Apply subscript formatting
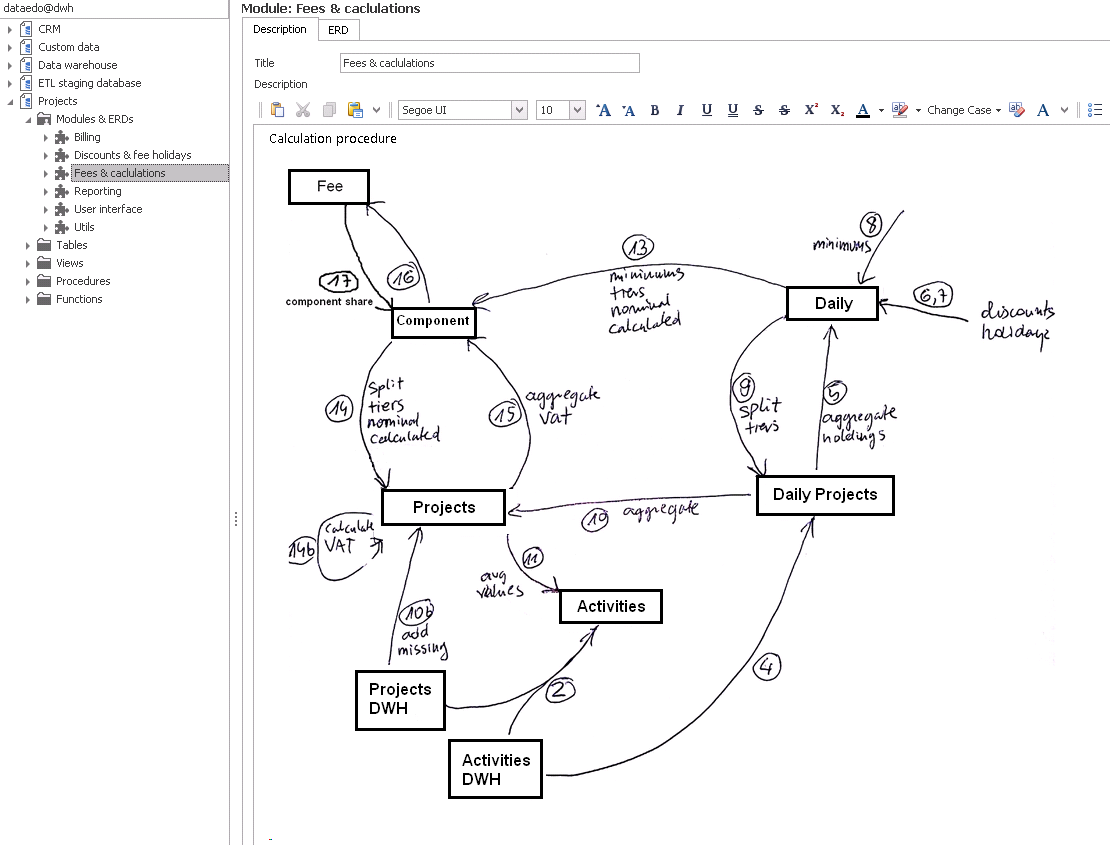The image size is (1110, 845). [837, 110]
